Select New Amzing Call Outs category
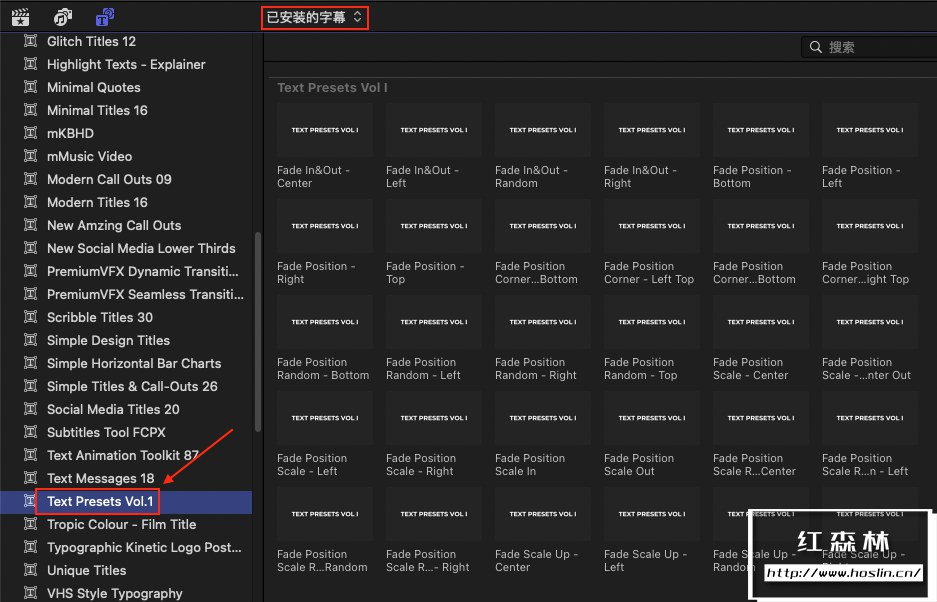The width and height of the screenshot is (937, 602). pos(114,225)
